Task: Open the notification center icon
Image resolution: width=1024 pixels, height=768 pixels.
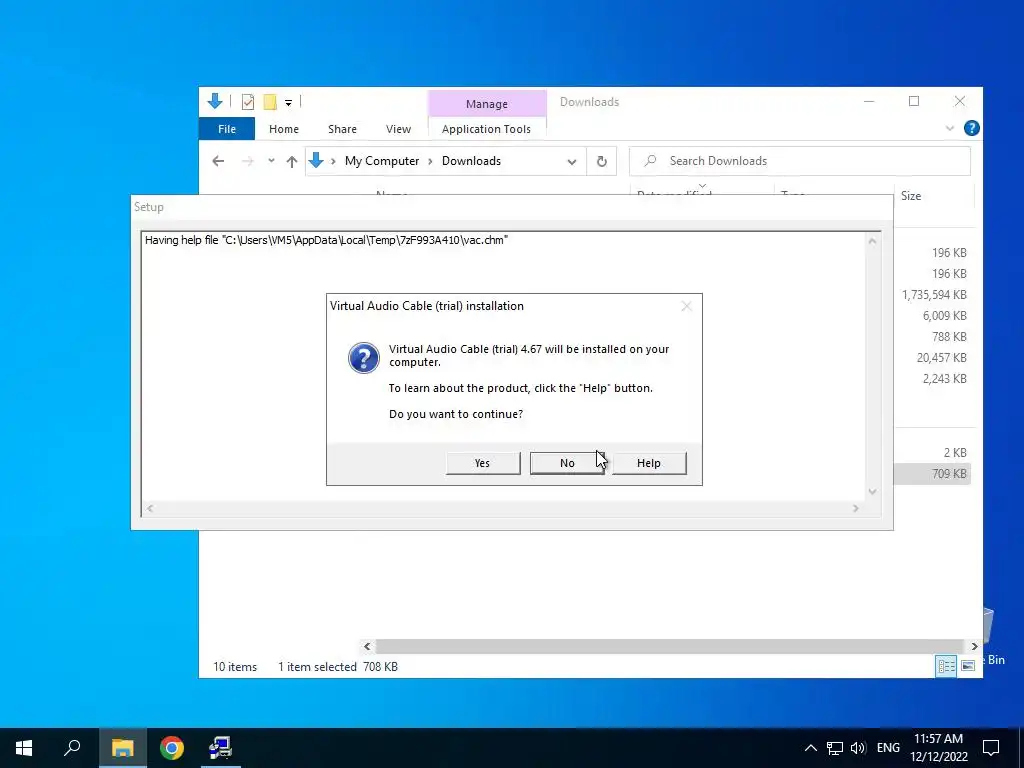Action: pos(991,748)
